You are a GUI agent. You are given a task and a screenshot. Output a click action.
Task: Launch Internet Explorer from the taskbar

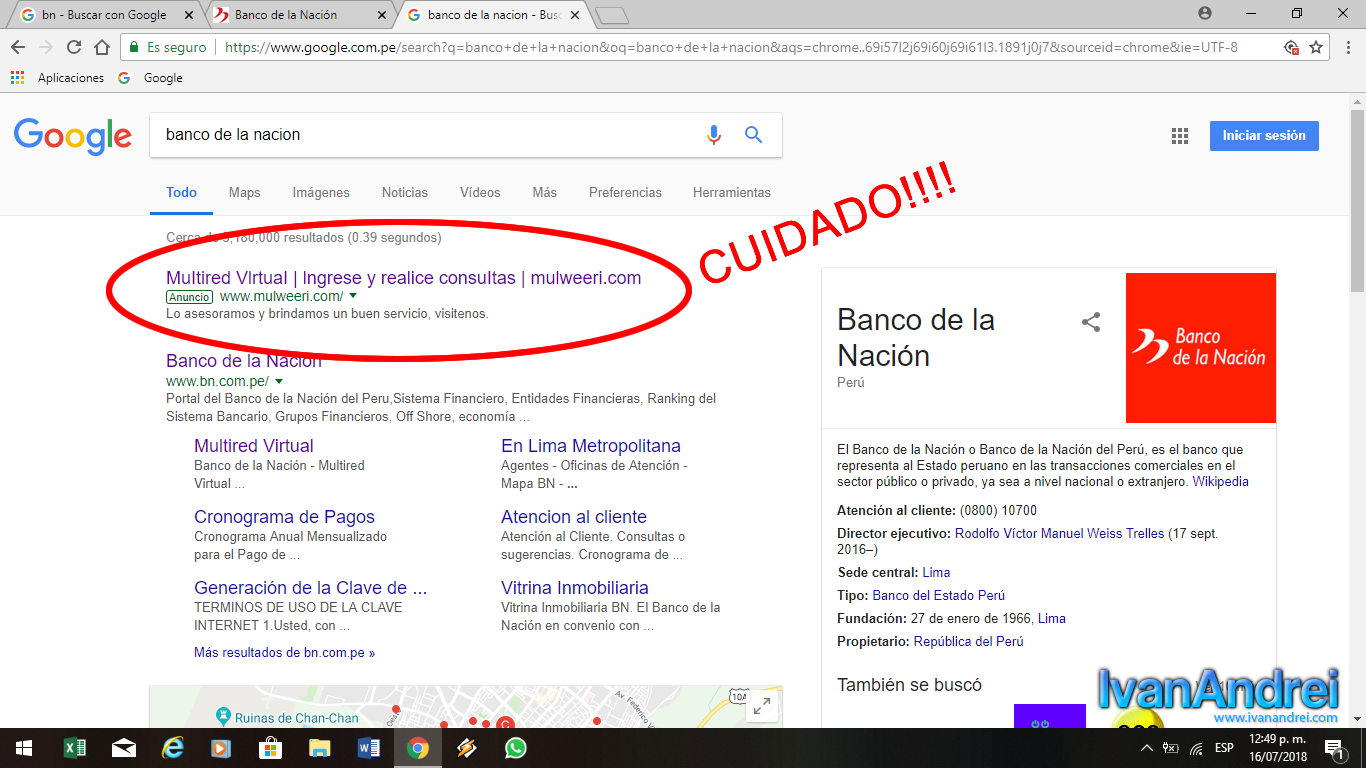173,748
